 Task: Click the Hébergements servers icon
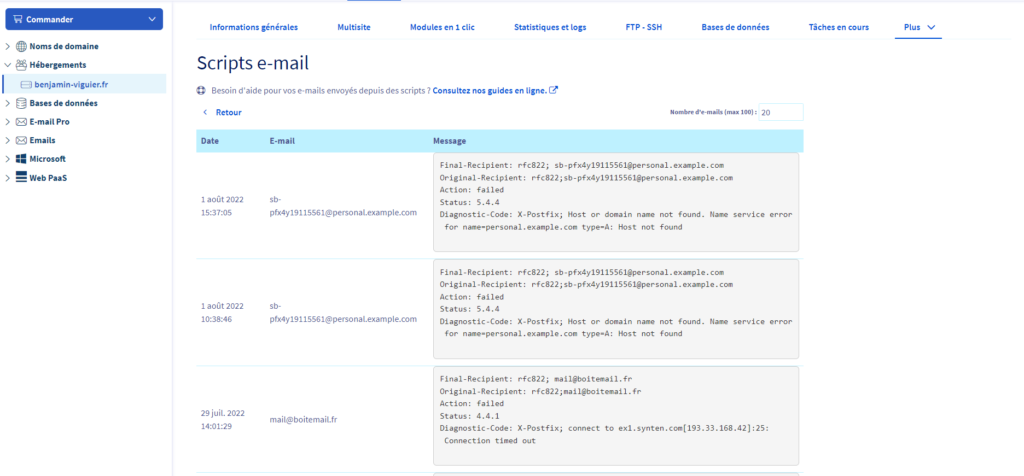(x=21, y=65)
